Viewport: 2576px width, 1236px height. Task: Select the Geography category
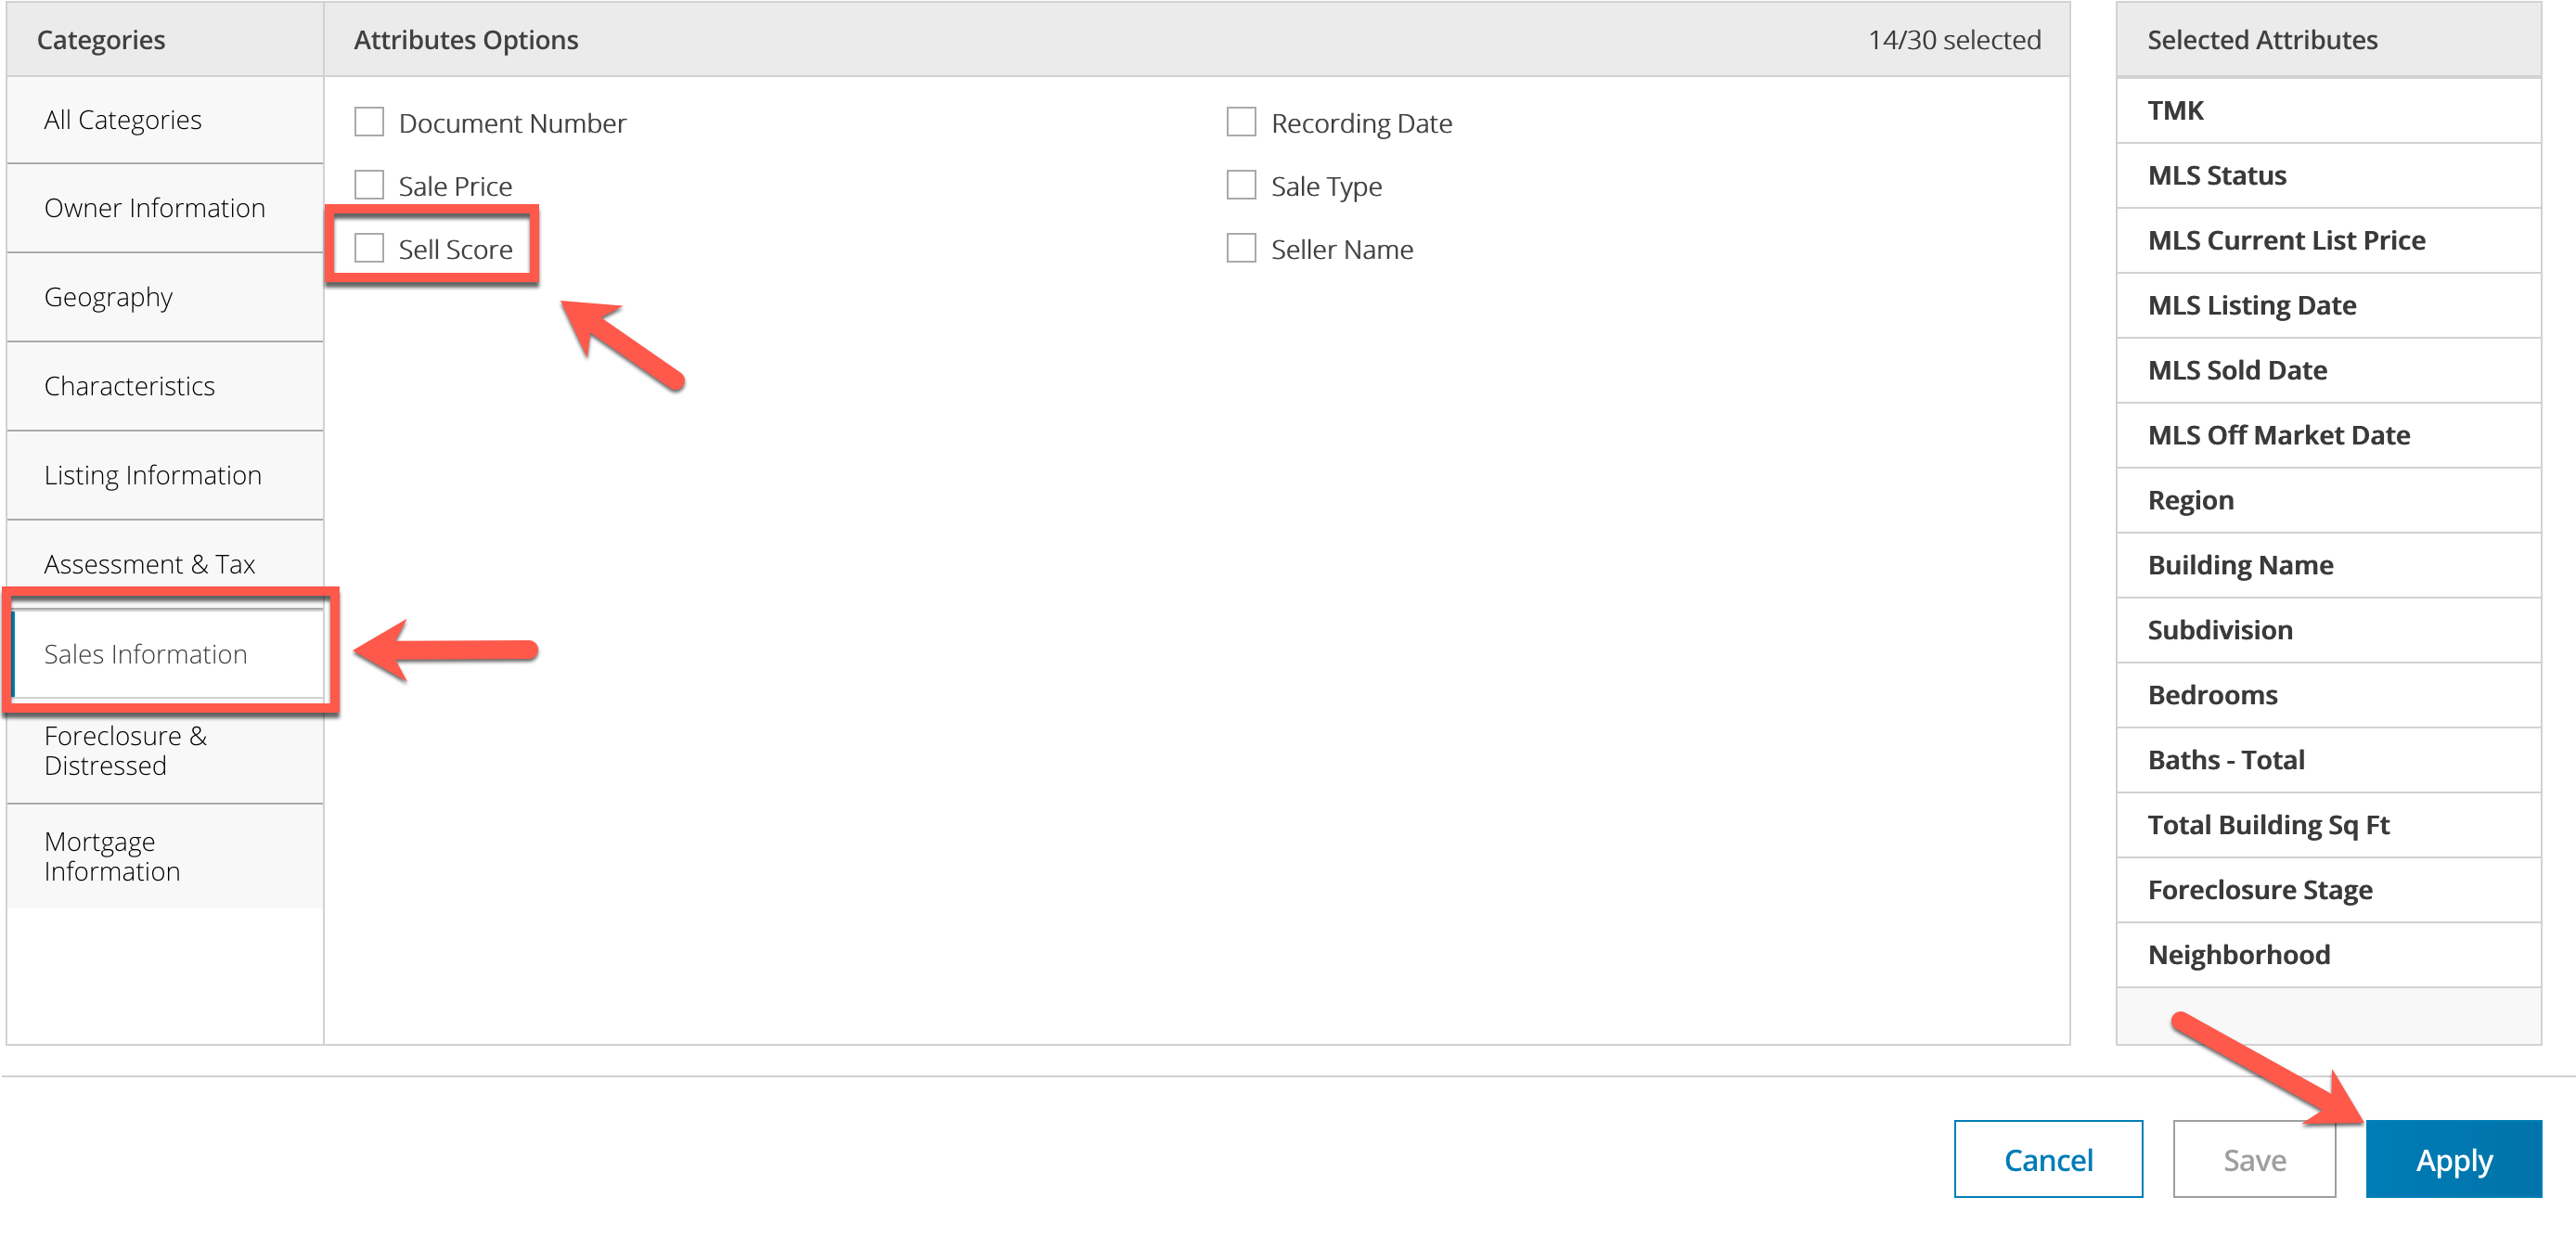point(109,297)
